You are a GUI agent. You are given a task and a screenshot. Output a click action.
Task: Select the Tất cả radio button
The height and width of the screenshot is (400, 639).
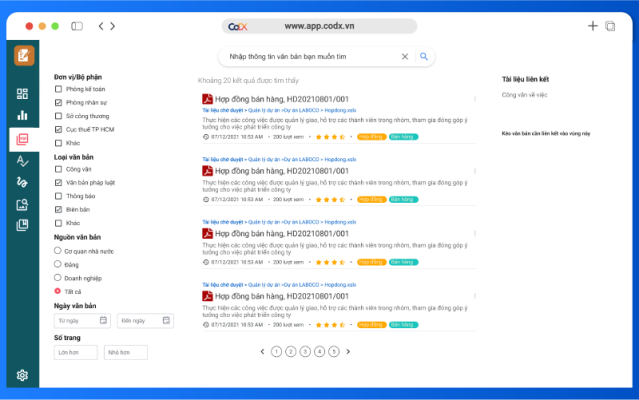(57, 291)
